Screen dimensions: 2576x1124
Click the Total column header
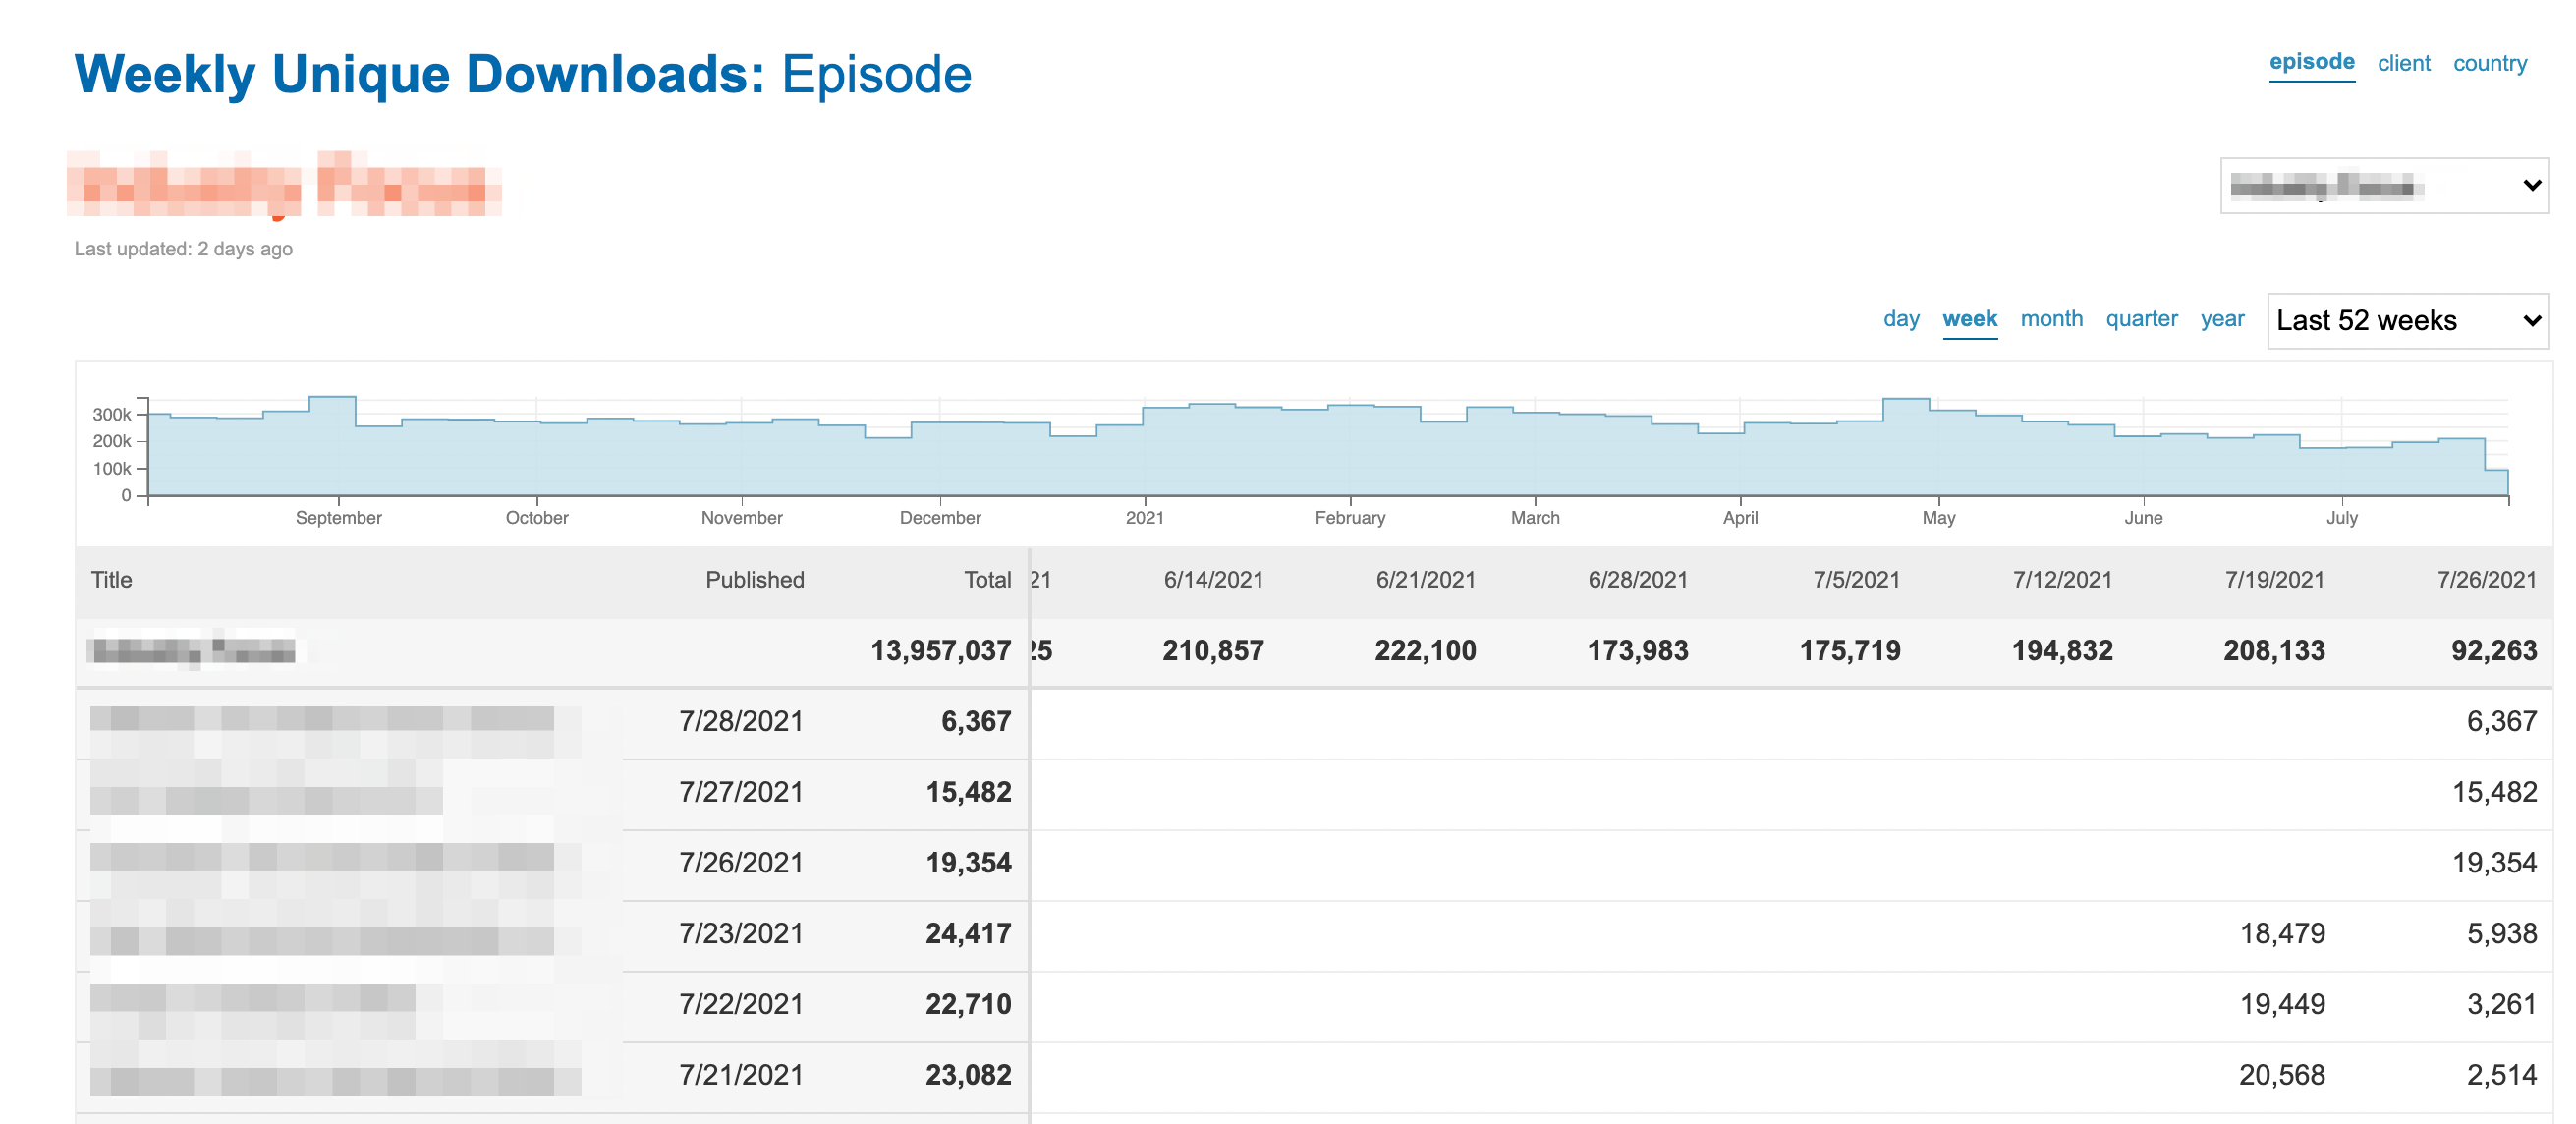(987, 580)
